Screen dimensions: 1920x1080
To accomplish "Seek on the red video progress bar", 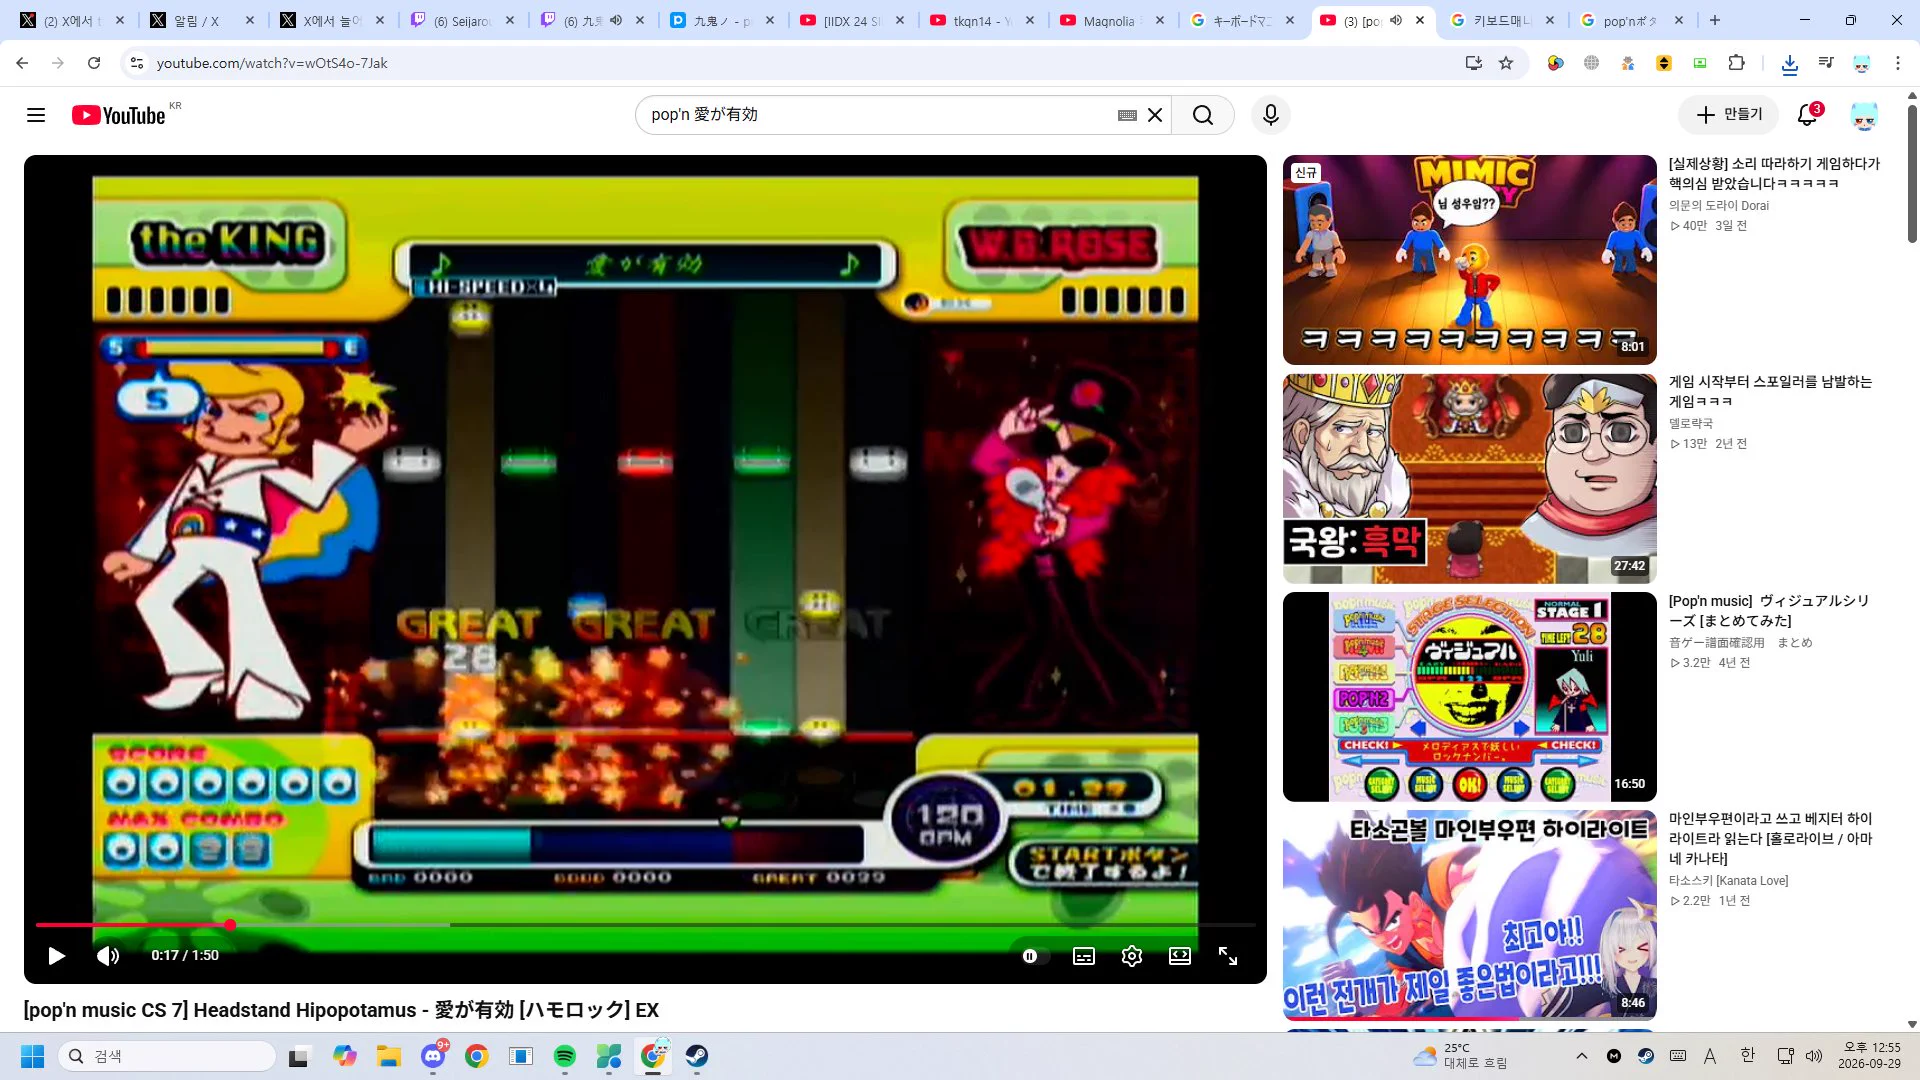I will (645, 925).
